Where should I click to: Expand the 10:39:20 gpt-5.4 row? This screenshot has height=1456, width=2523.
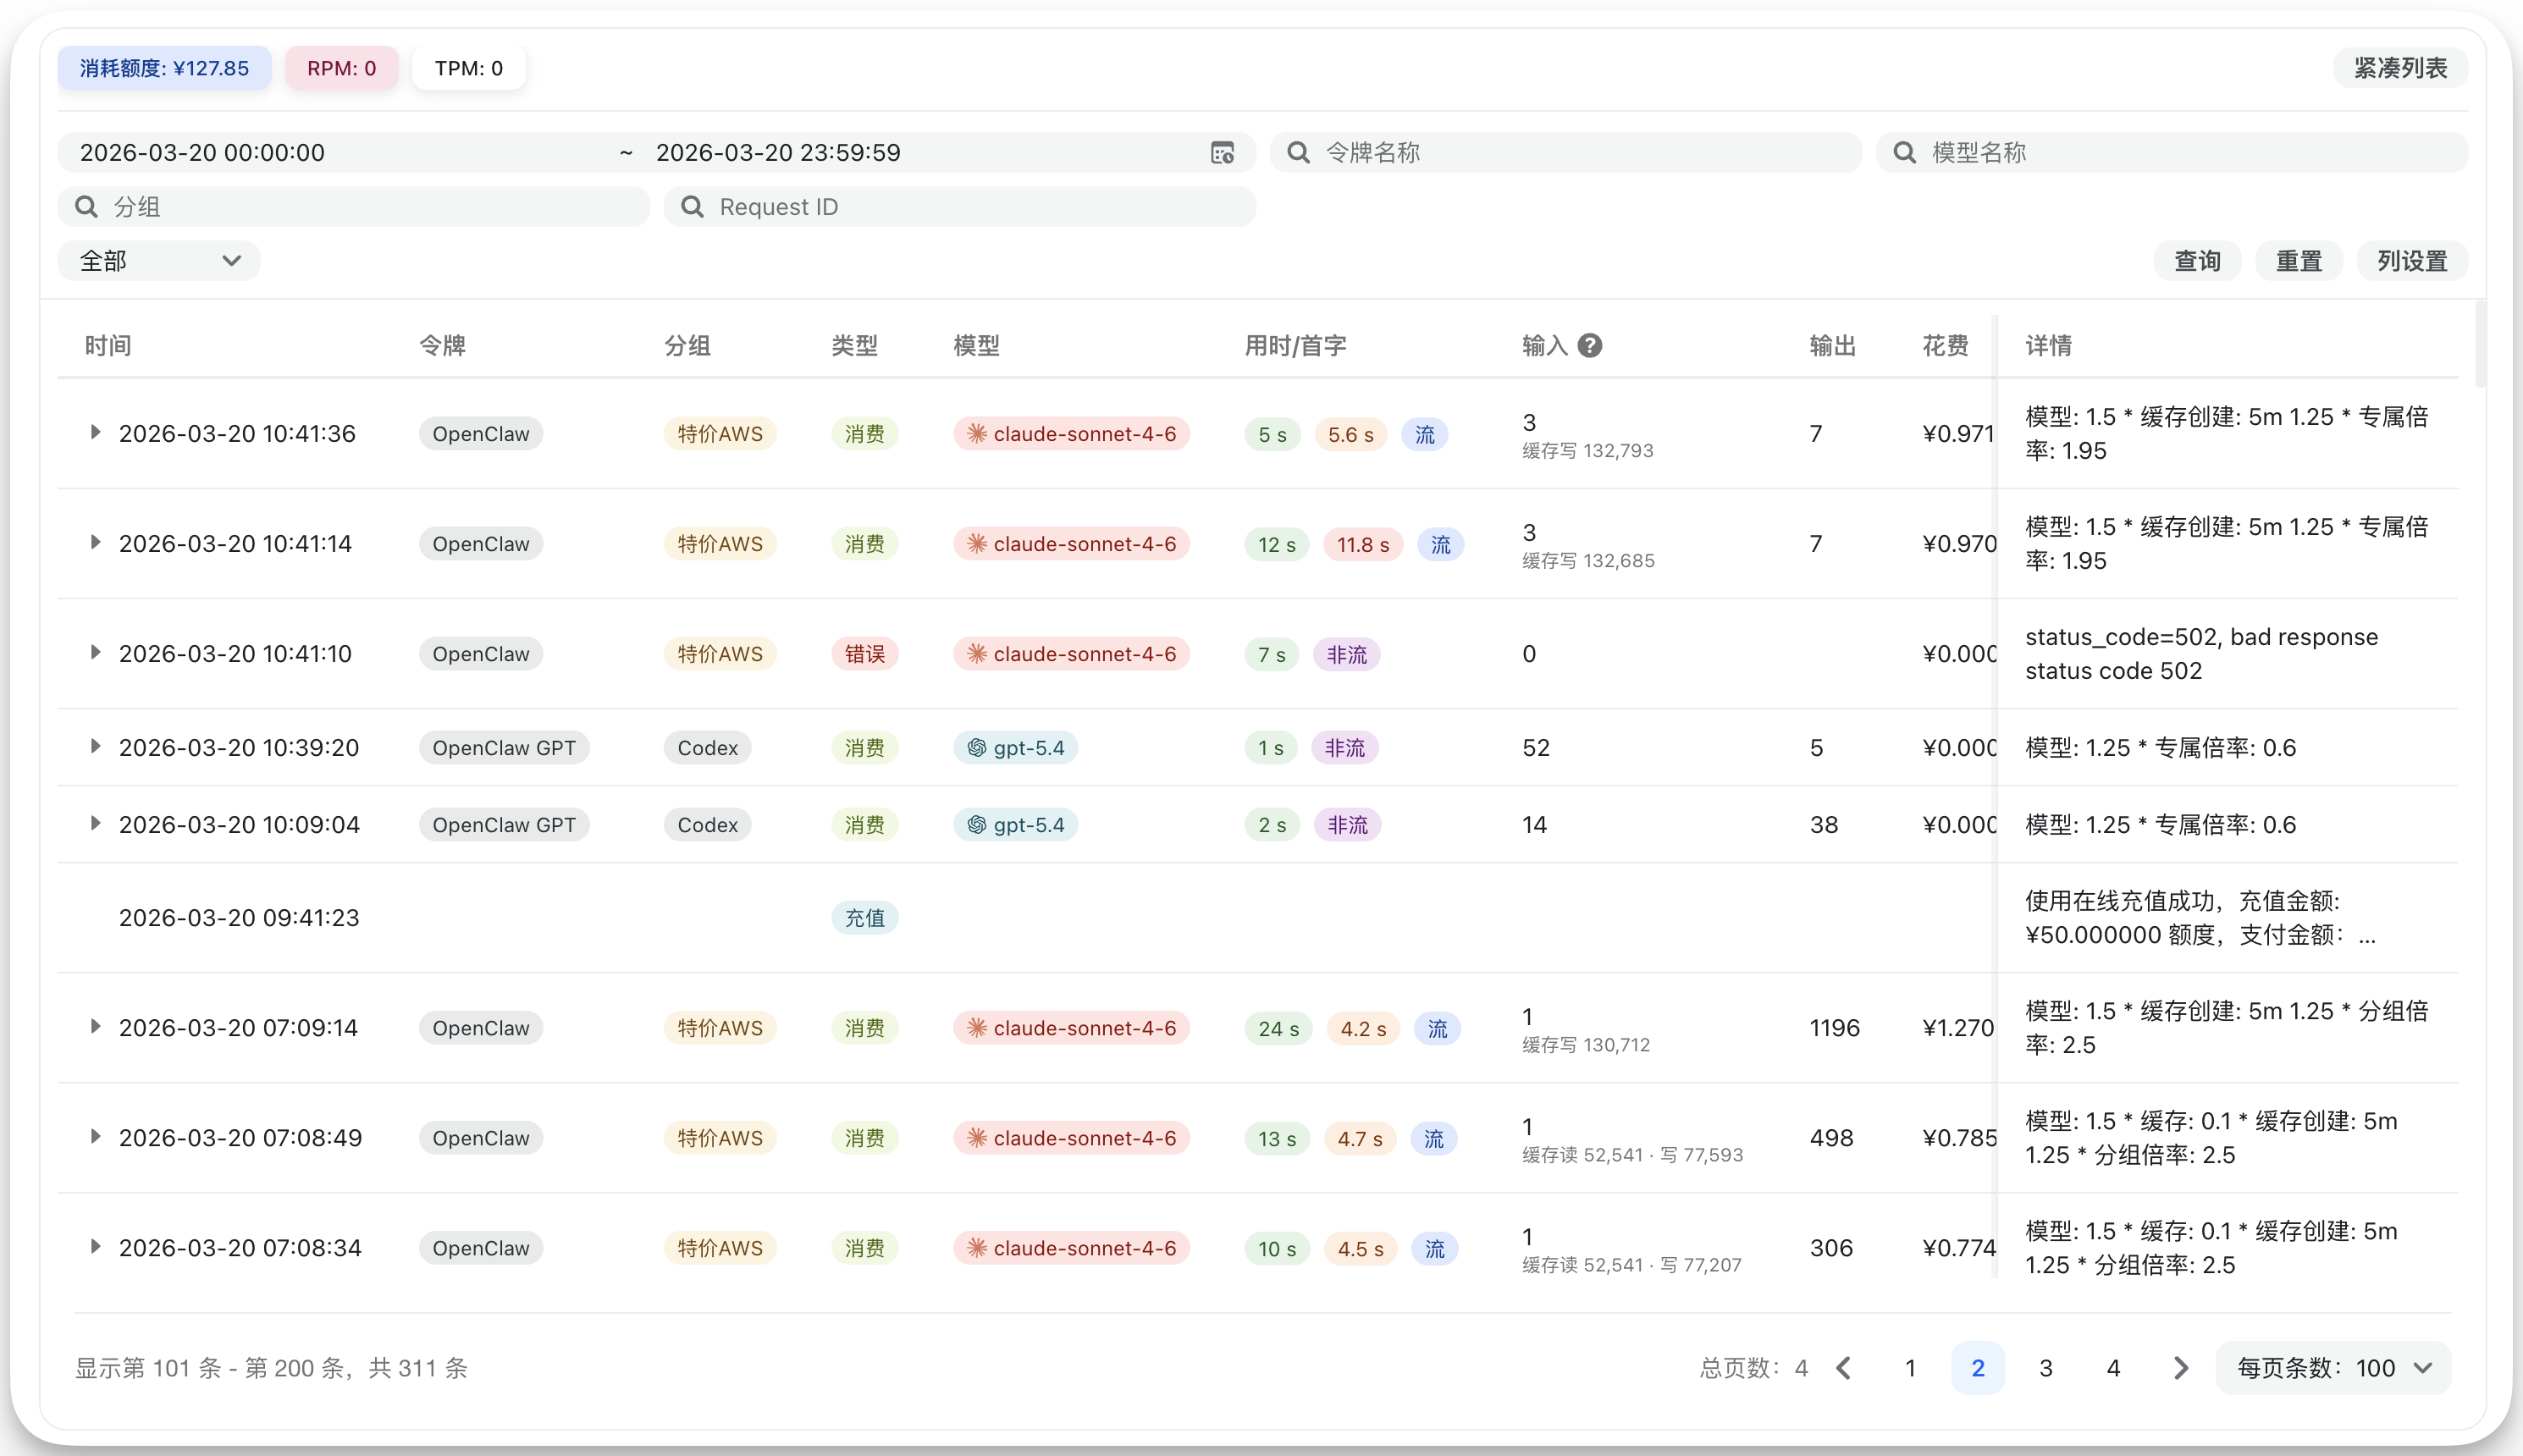(x=95, y=746)
